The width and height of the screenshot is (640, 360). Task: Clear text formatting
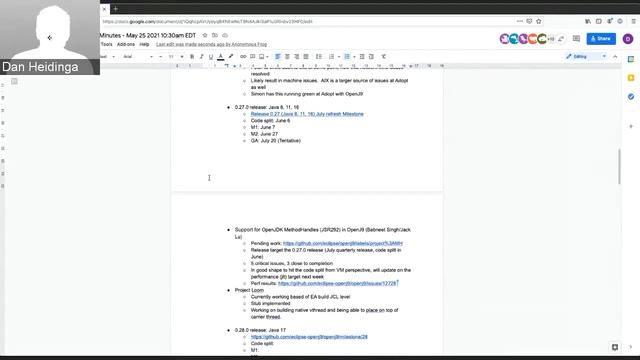coord(384,57)
